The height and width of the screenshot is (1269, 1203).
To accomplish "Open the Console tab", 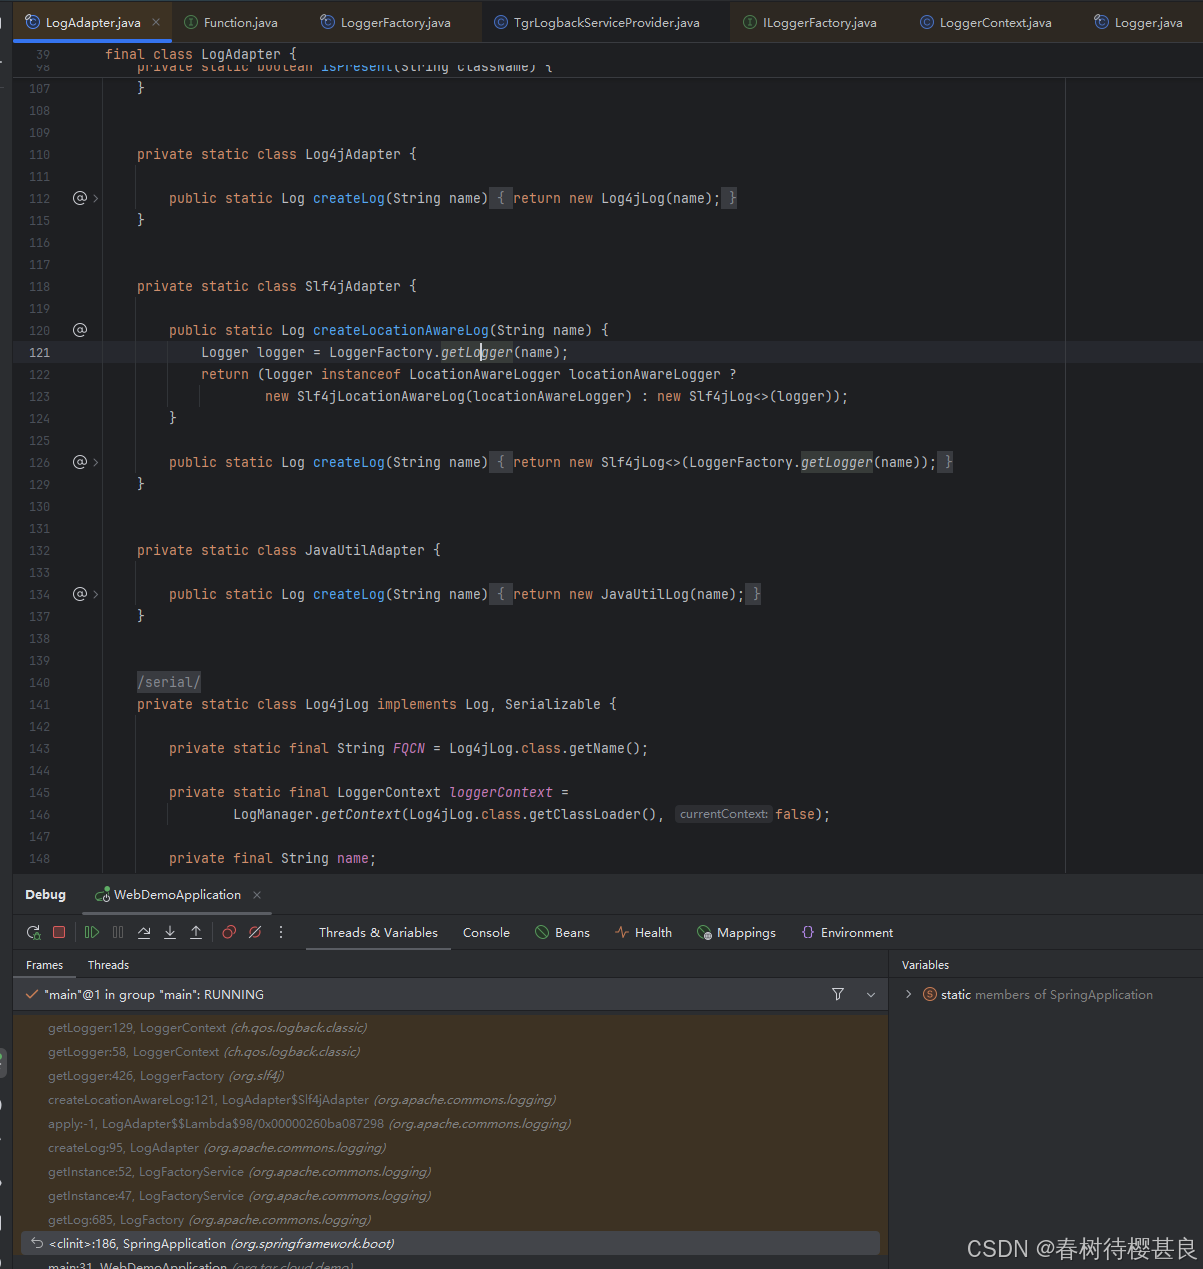I will [486, 932].
